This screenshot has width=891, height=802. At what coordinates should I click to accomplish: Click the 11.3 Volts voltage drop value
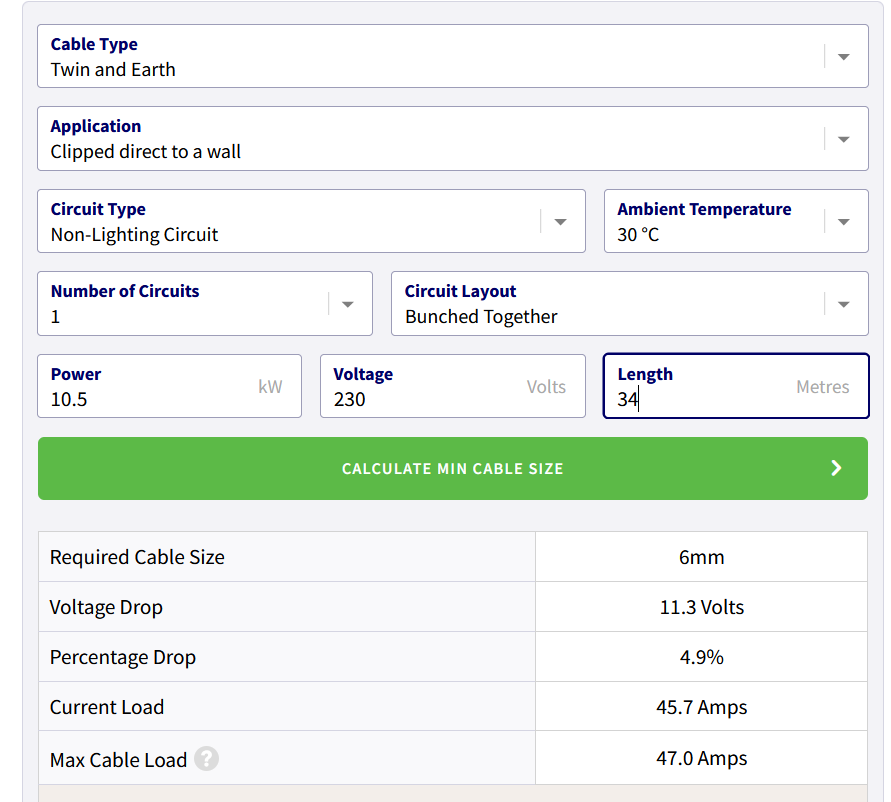tap(701, 607)
